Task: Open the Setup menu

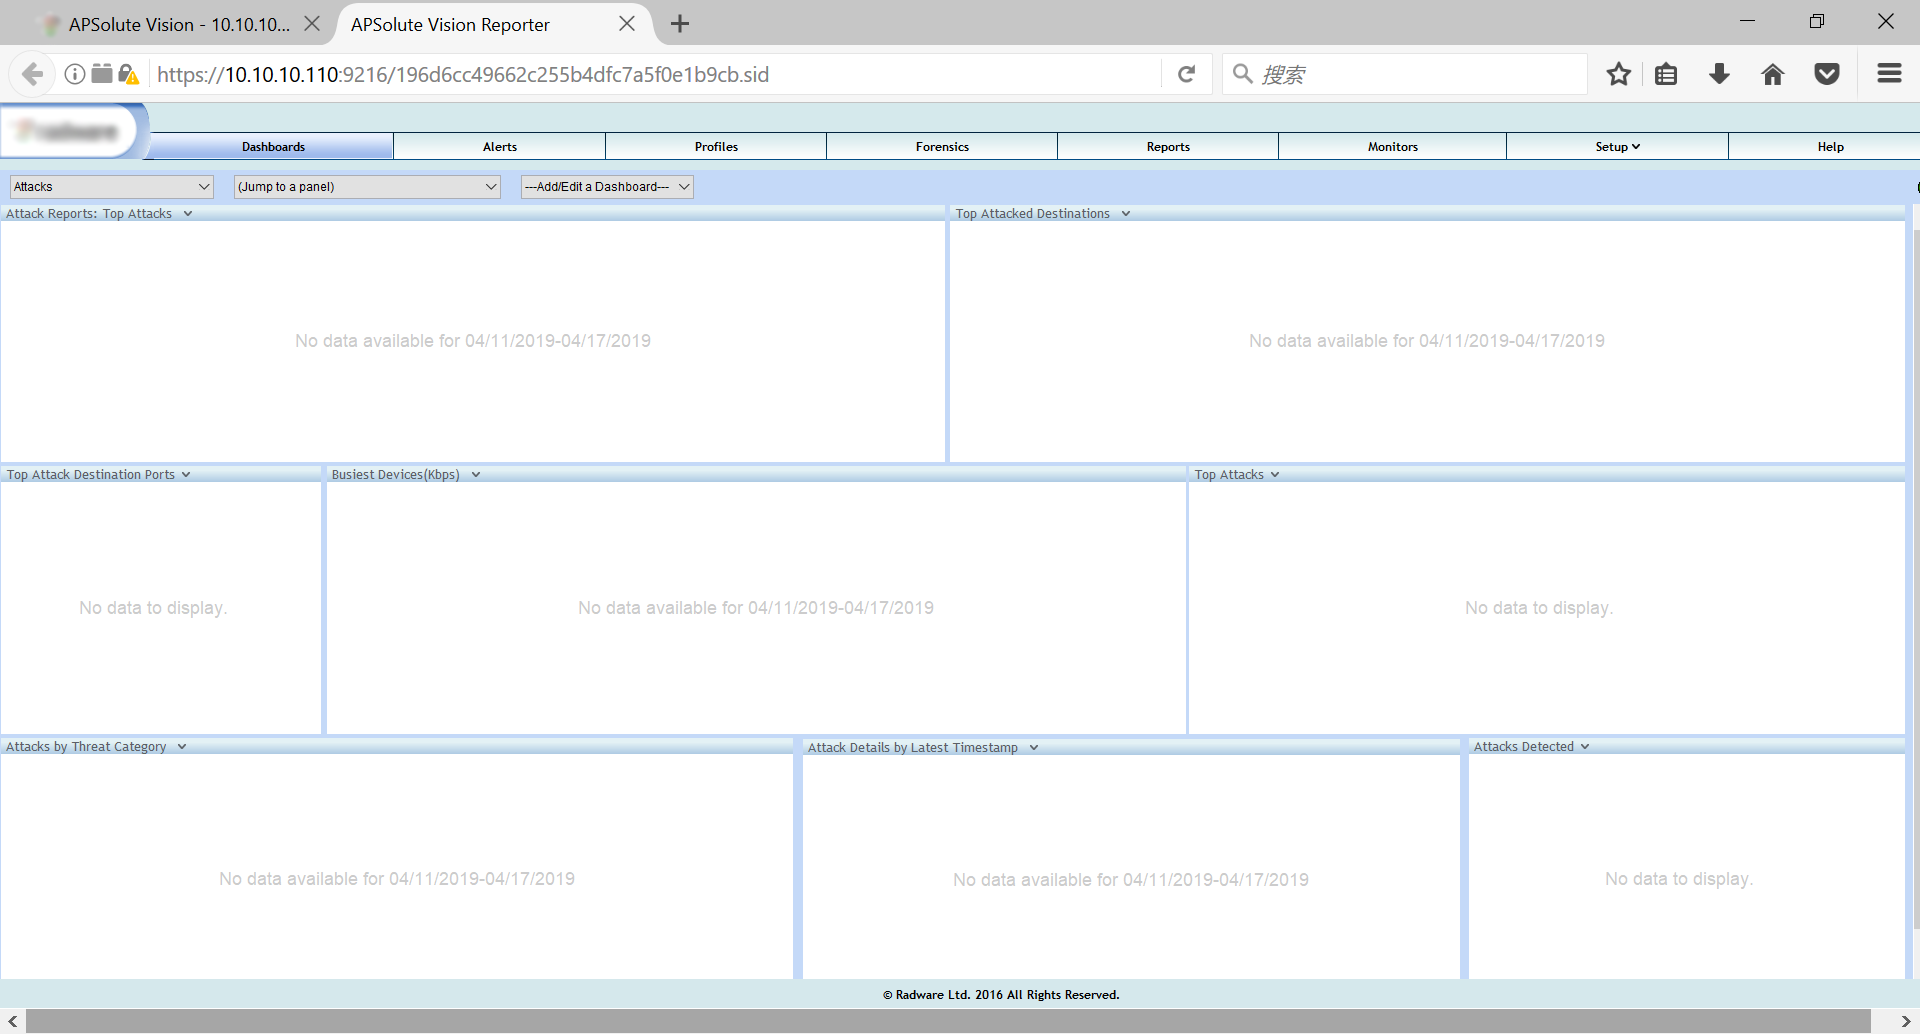Action: pyautogui.click(x=1616, y=147)
